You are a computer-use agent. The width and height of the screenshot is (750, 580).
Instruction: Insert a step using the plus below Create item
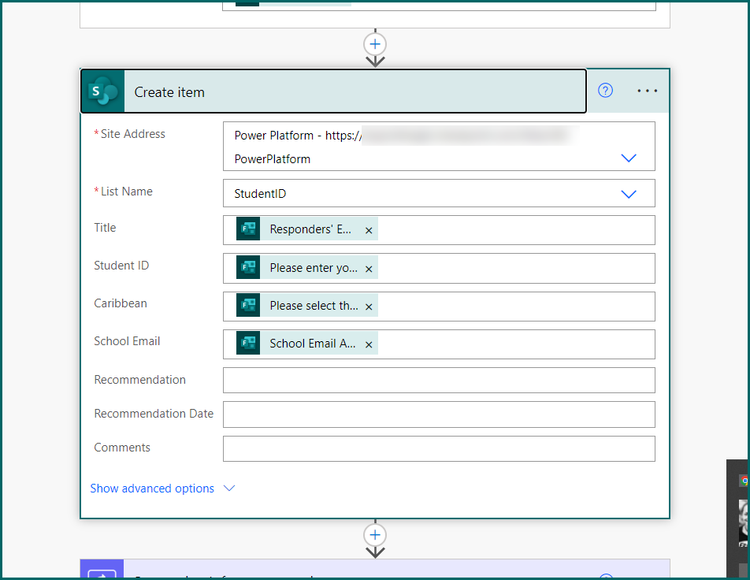tap(375, 535)
